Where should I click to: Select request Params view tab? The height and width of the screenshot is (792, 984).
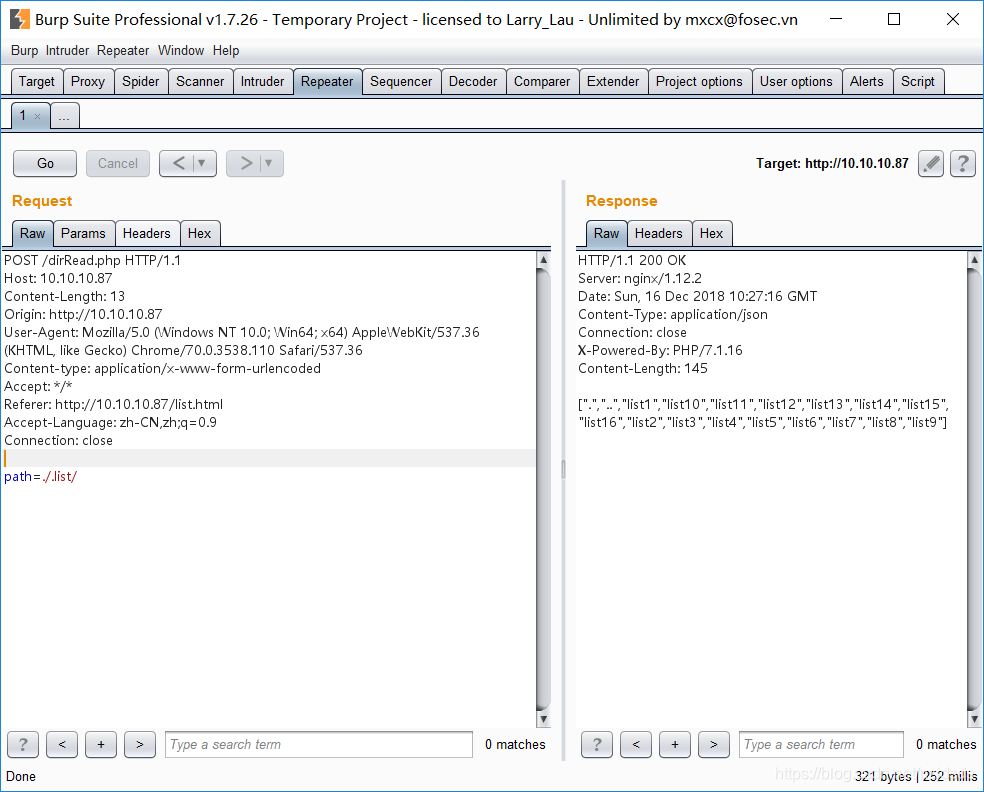(83, 233)
